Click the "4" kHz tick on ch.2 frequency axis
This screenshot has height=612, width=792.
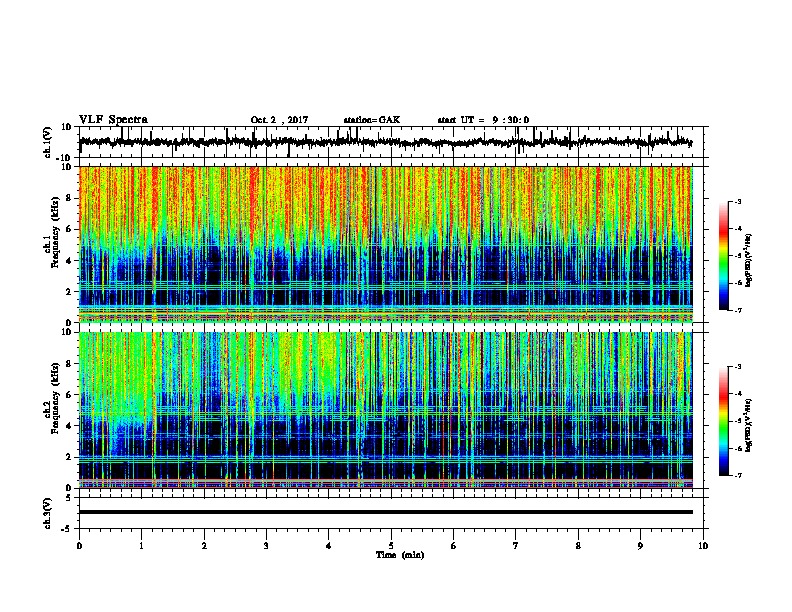coord(69,426)
